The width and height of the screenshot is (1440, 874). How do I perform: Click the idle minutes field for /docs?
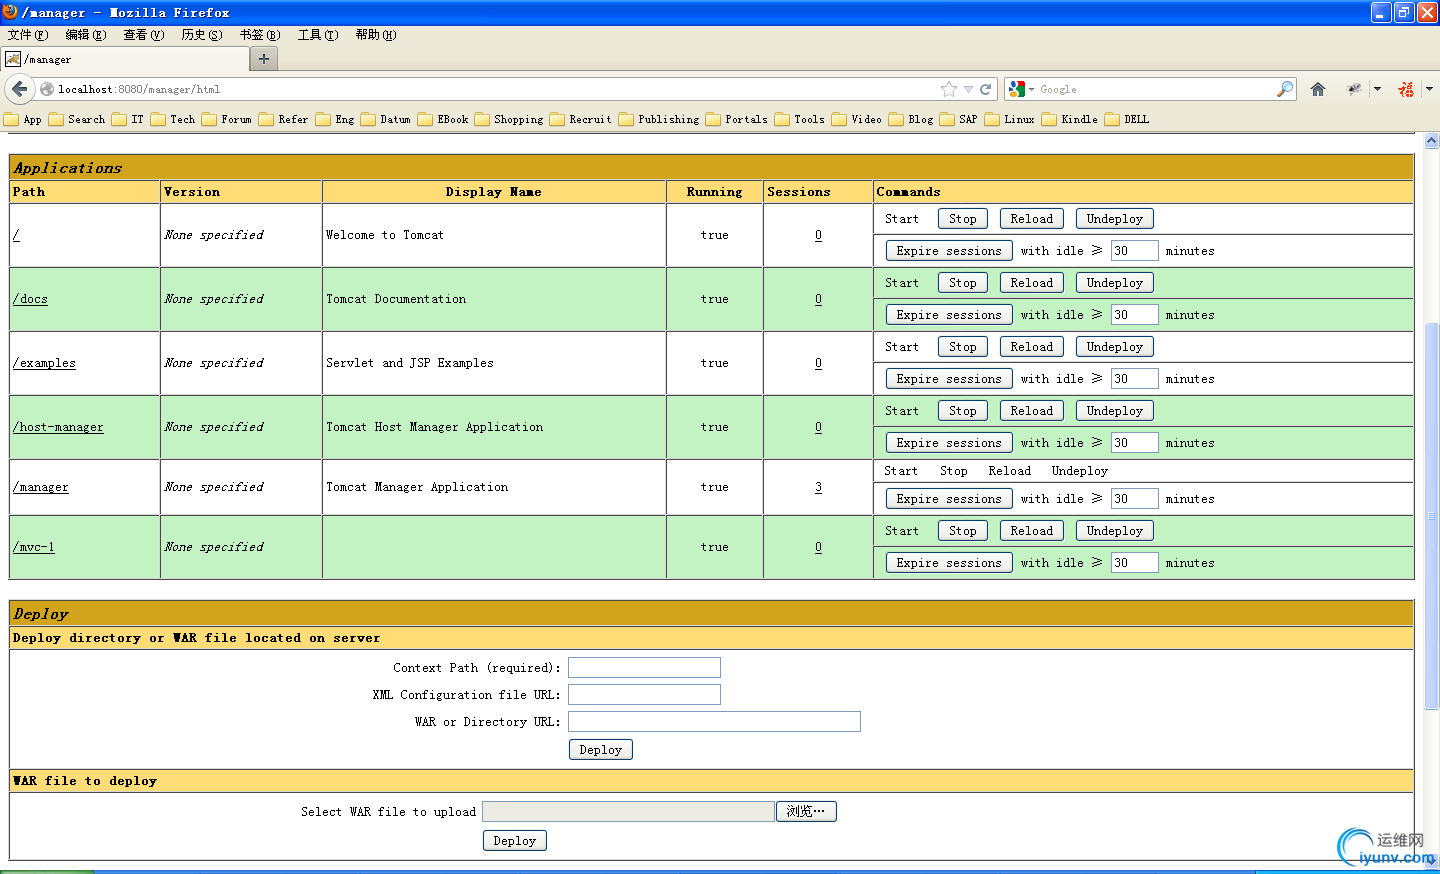1135,315
